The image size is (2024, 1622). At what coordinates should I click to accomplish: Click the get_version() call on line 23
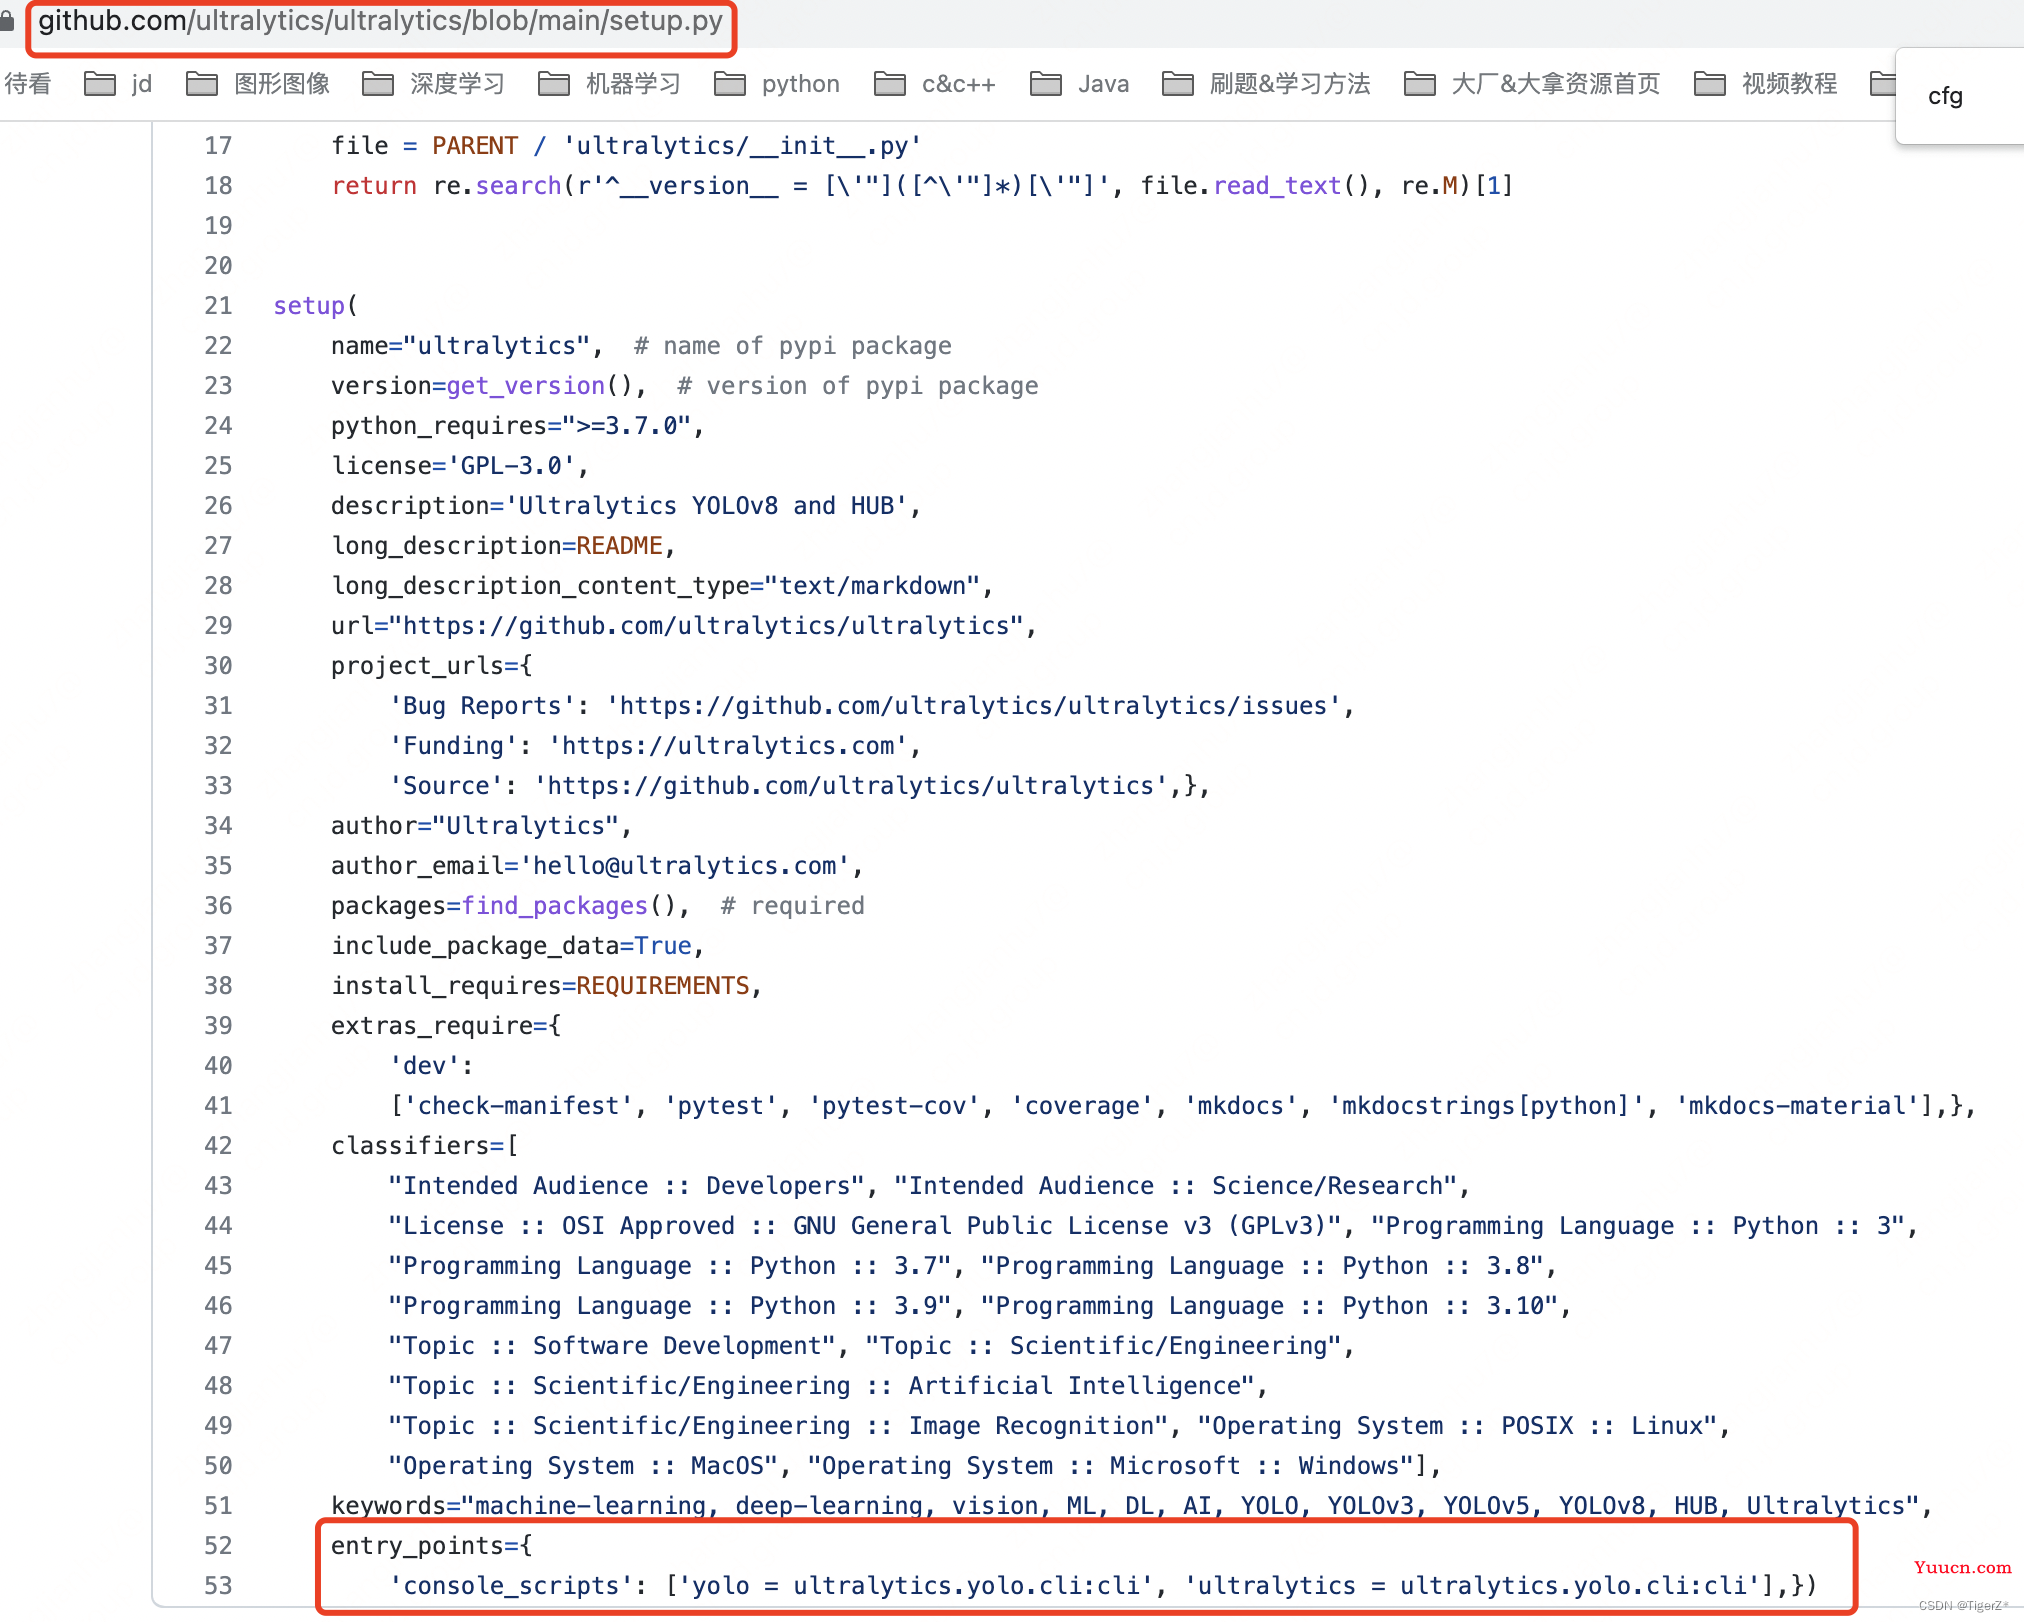click(539, 386)
